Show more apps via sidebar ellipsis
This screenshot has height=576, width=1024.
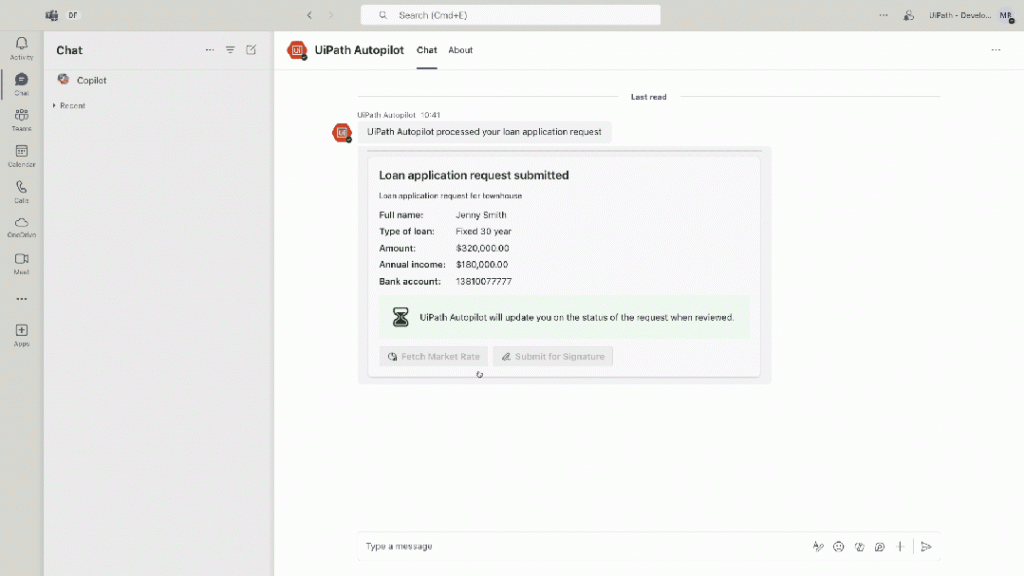click(21, 299)
